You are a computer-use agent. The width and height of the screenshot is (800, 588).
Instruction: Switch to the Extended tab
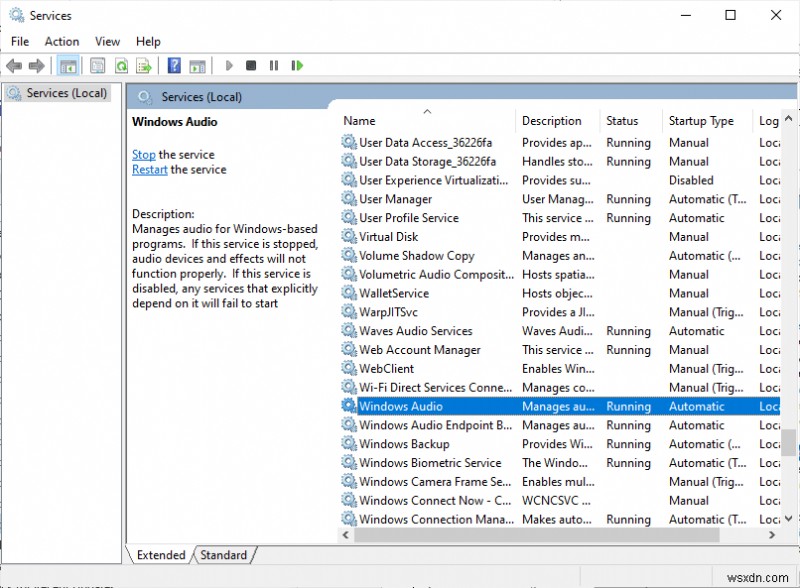160,555
